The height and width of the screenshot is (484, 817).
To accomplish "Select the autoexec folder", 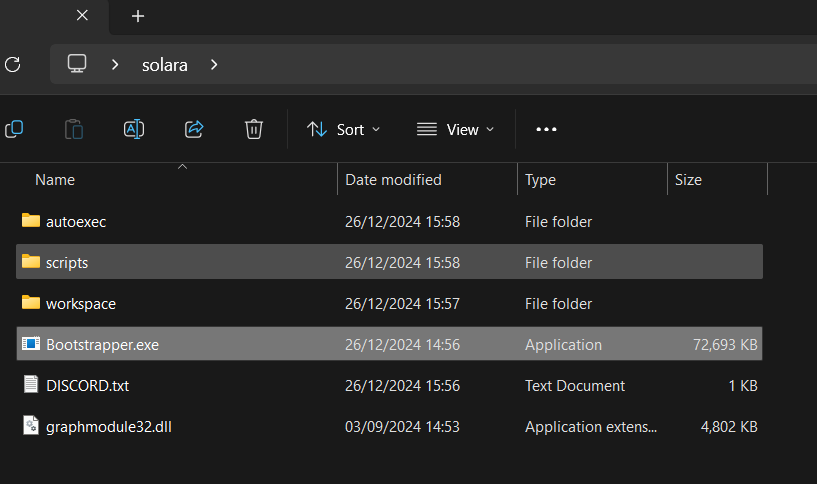I will coord(75,222).
